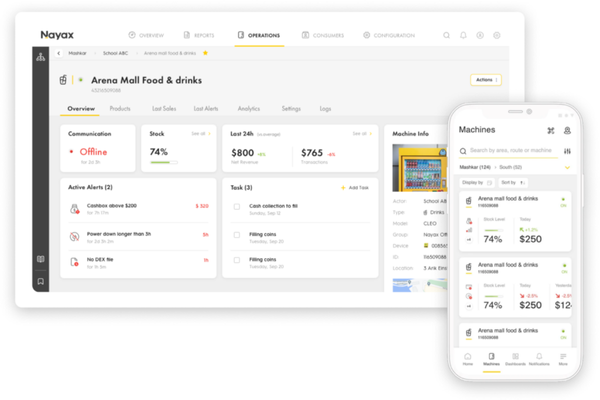Tap the filter sliders icon beside mobile search
The height and width of the screenshot is (400, 600).
[567, 150]
